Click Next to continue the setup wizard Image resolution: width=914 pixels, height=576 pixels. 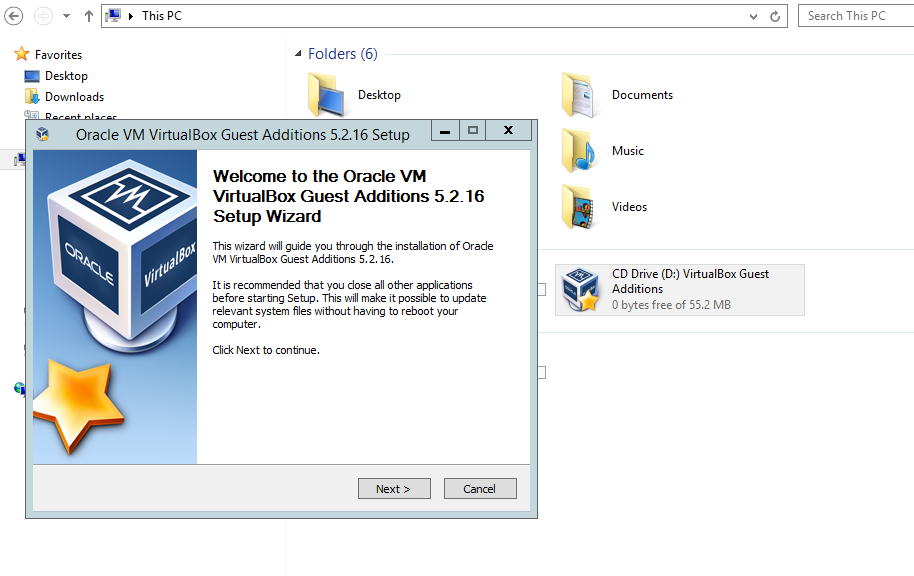[x=394, y=489]
